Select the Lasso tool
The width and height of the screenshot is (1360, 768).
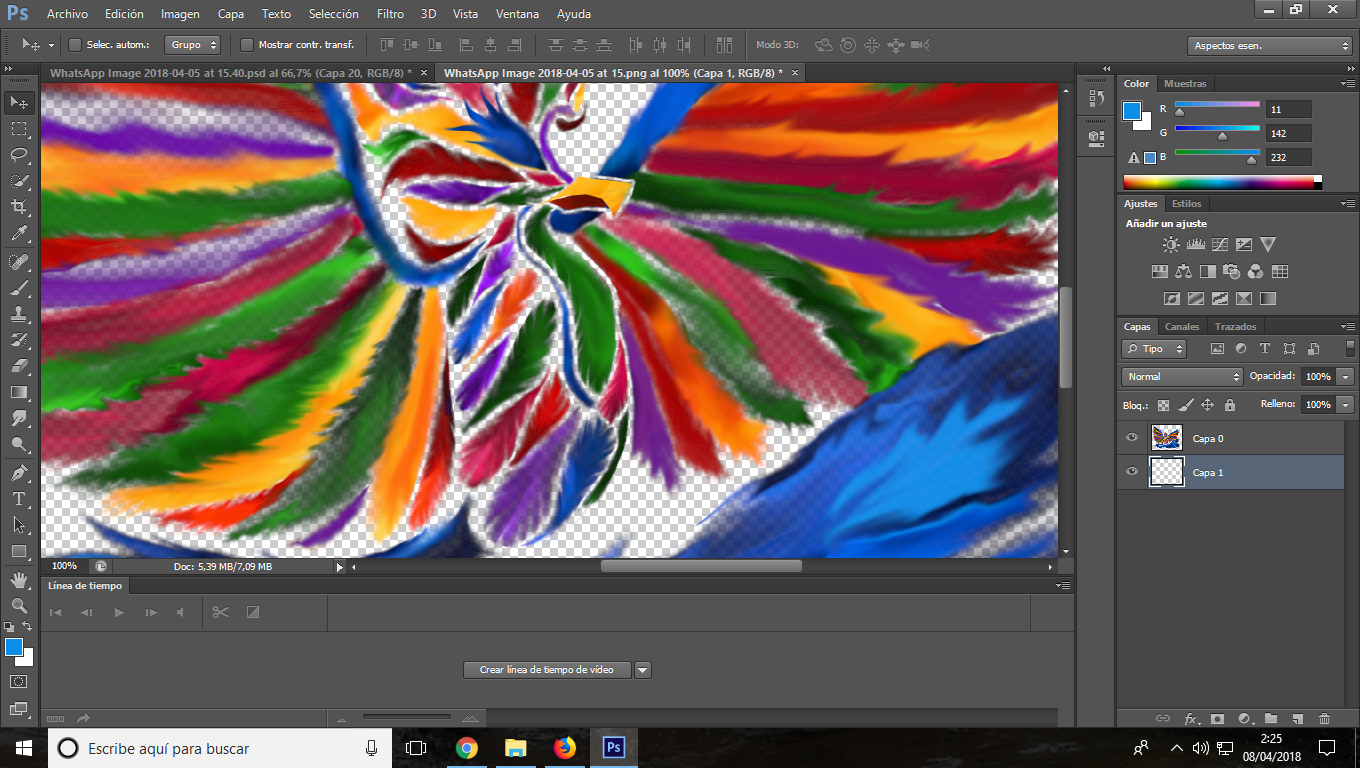pos(19,155)
